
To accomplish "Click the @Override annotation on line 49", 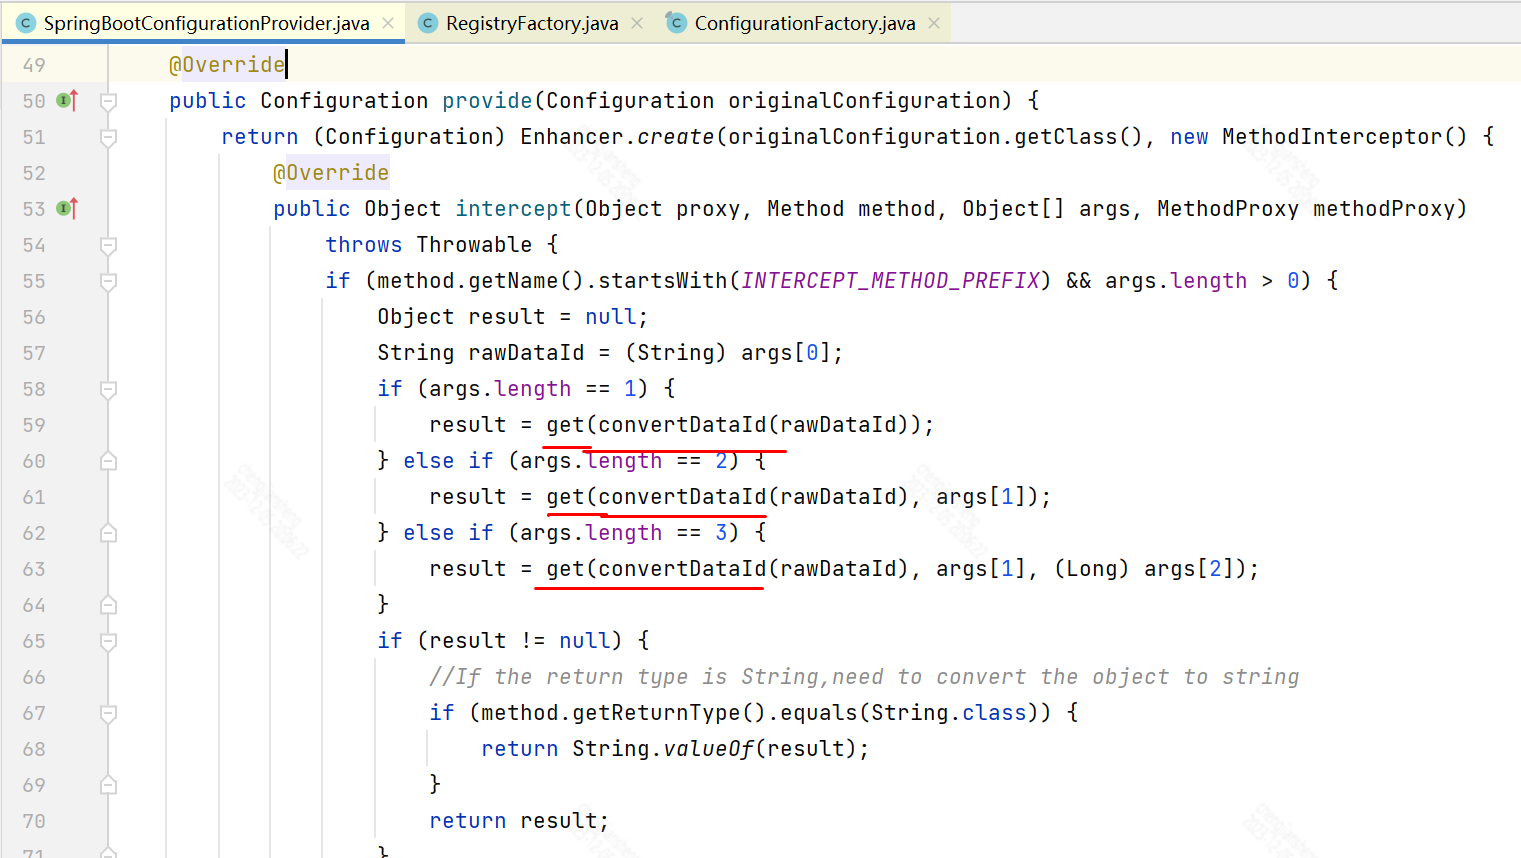I will tap(227, 65).
